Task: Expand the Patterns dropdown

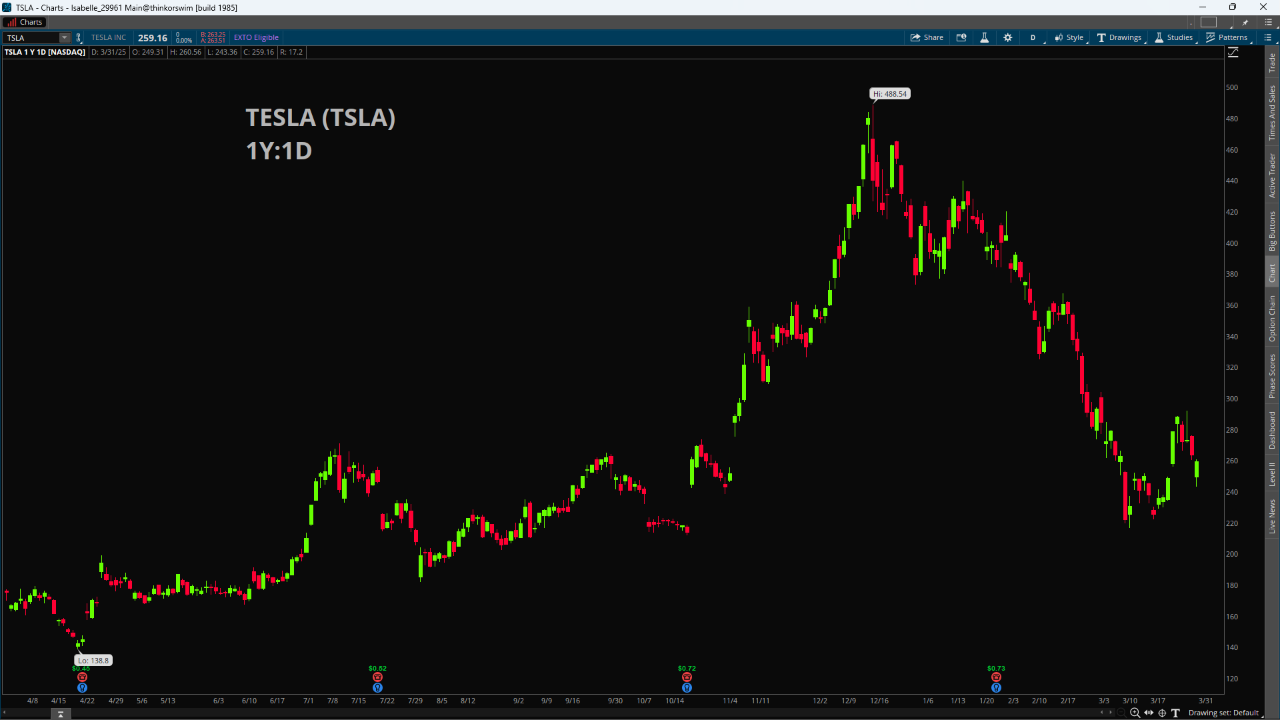Action: pyautogui.click(x=1227, y=37)
